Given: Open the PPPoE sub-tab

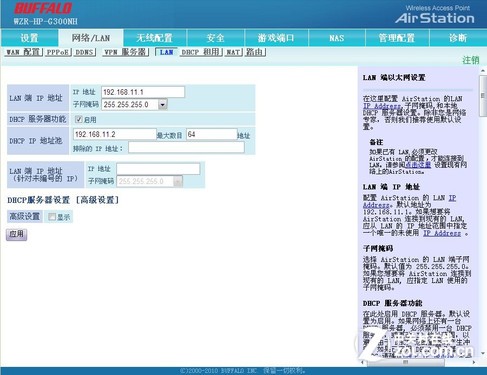Looking at the screenshot, I should click(58, 52).
